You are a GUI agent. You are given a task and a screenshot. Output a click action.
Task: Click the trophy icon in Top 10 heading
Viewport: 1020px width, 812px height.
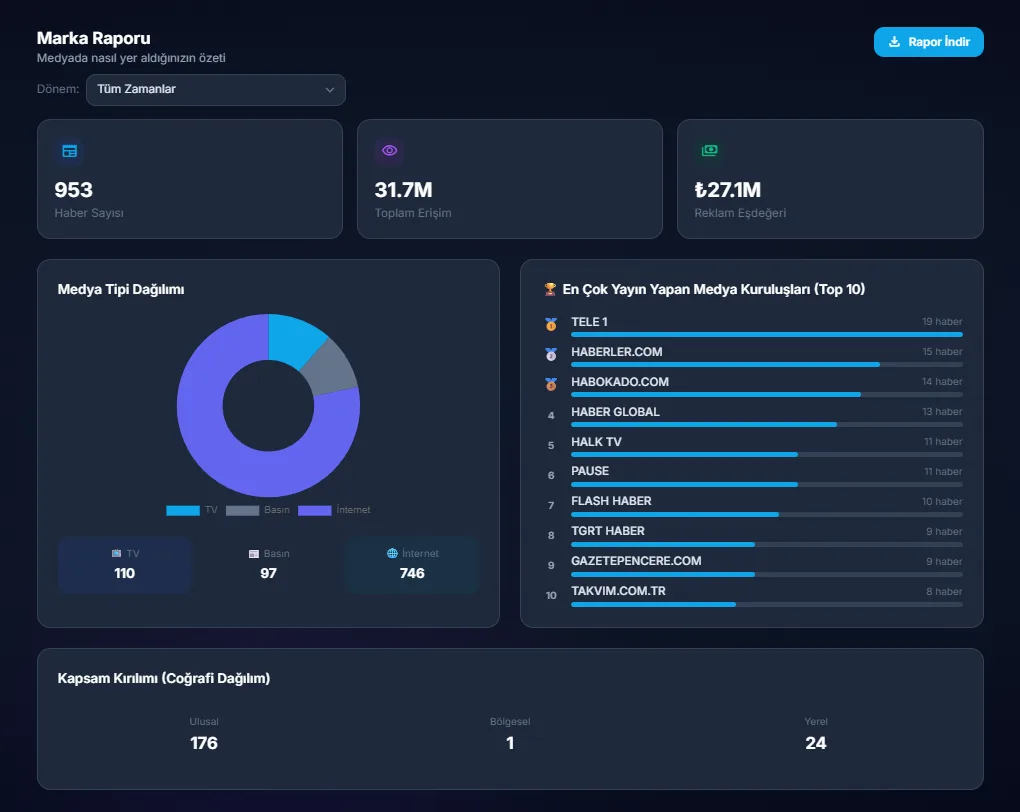pyautogui.click(x=550, y=290)
